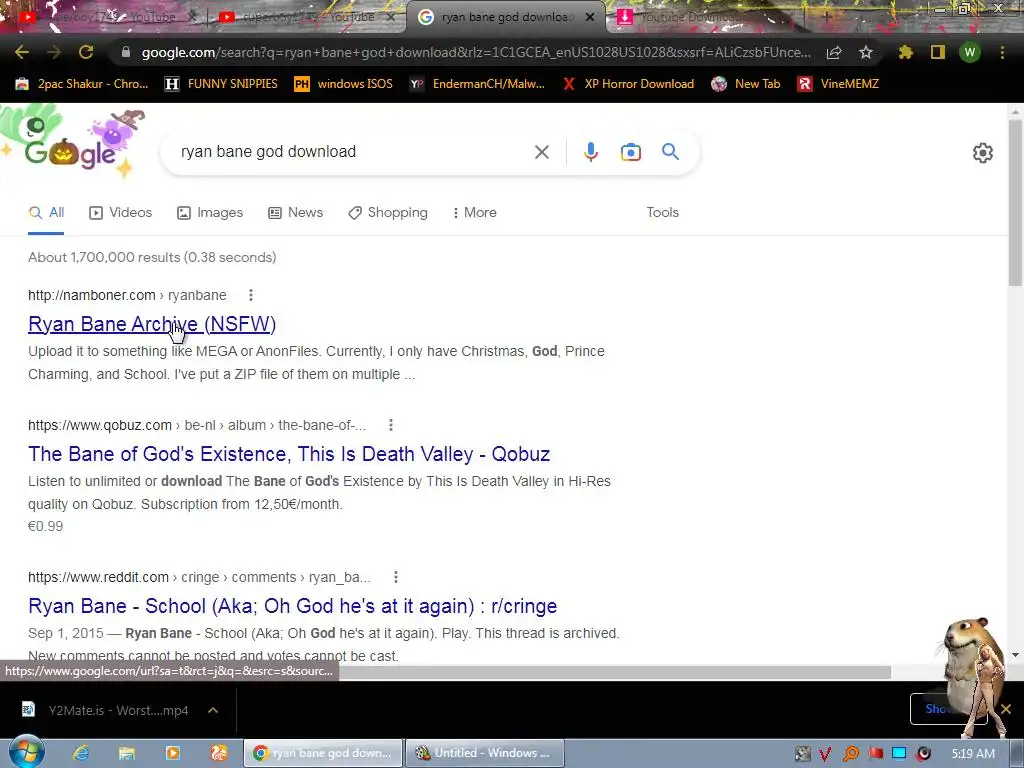Select the Videos results tab
This screenshot has height=768, width=1024.
tap(121, 212)
